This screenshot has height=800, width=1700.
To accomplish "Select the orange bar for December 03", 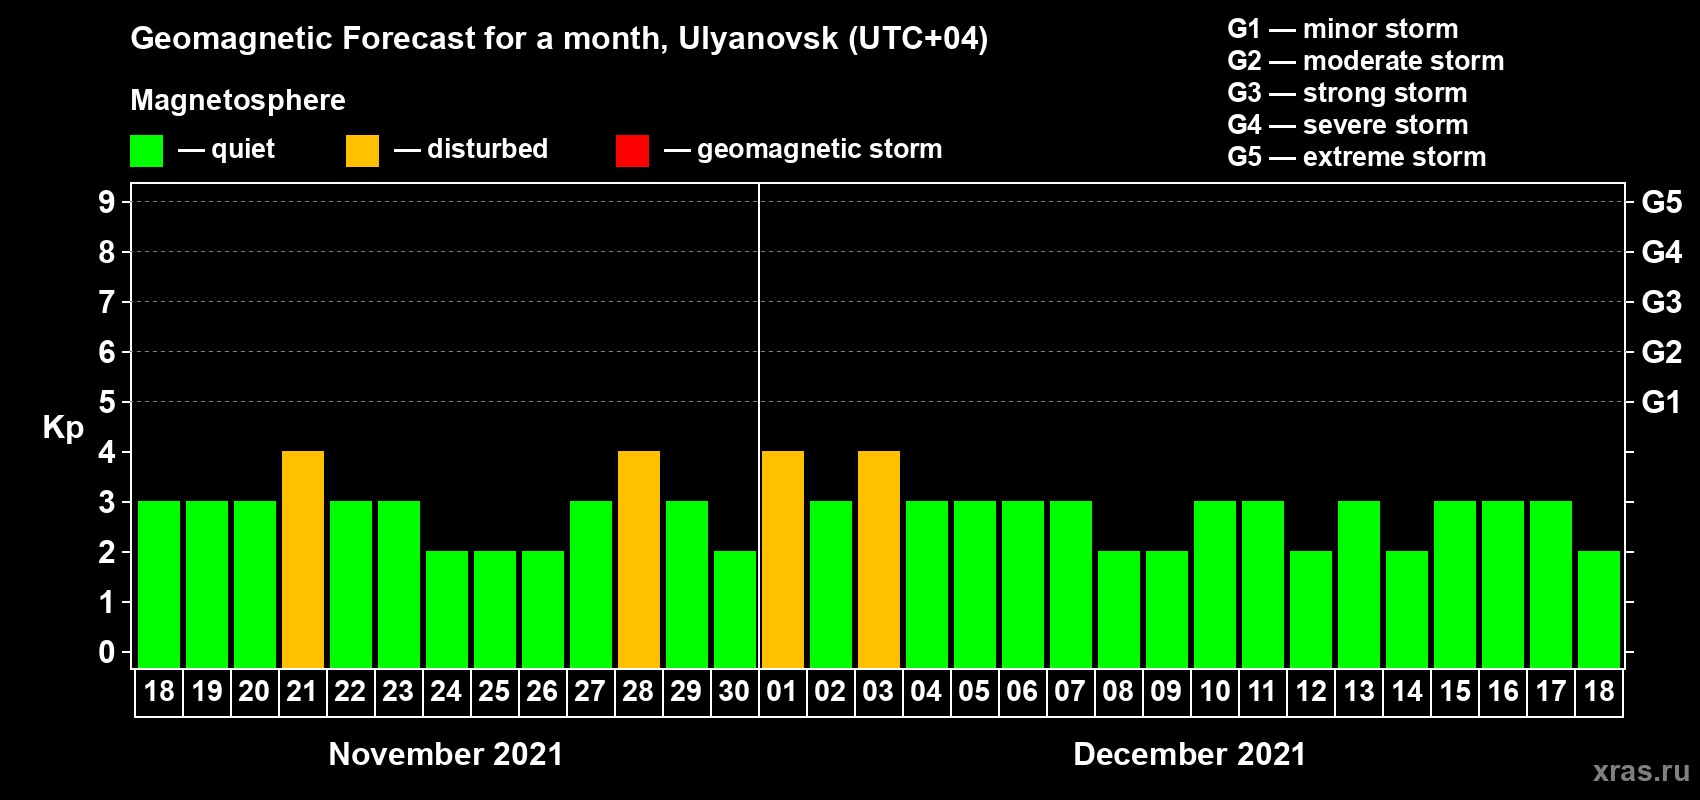I will [x=879, y=559].
